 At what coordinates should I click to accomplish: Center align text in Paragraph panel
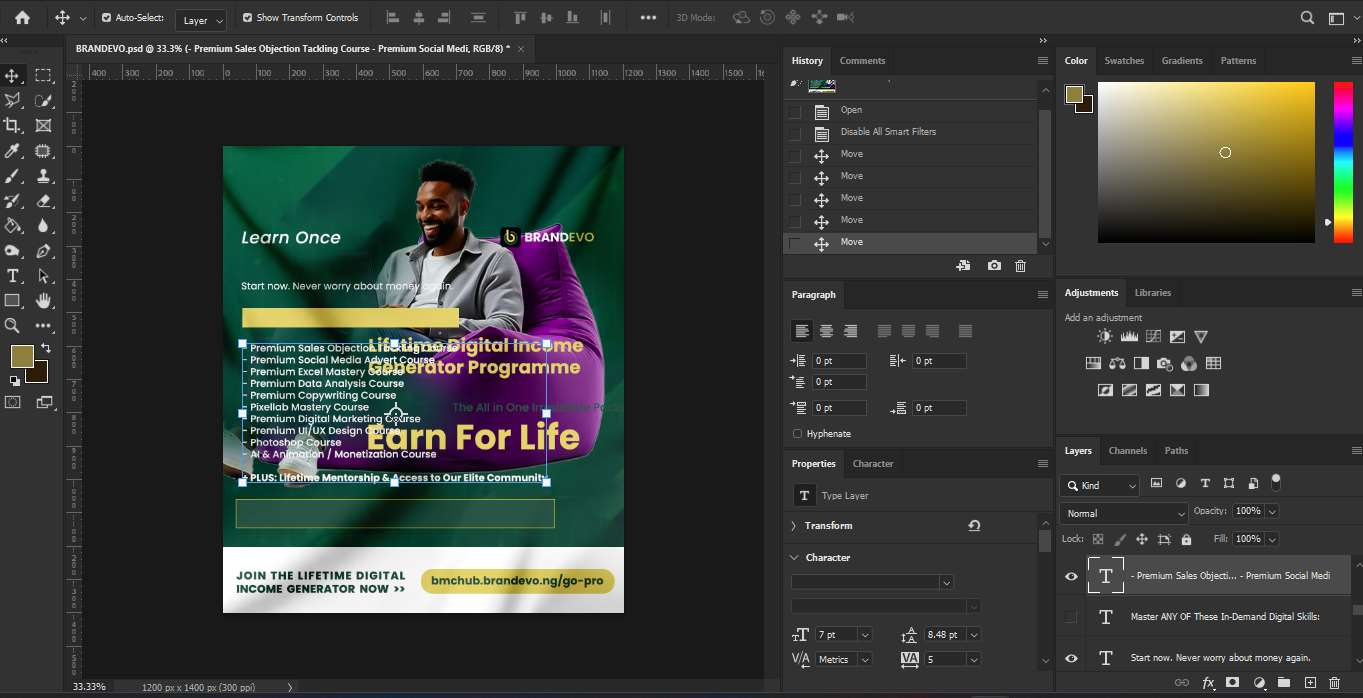(826, 331)
